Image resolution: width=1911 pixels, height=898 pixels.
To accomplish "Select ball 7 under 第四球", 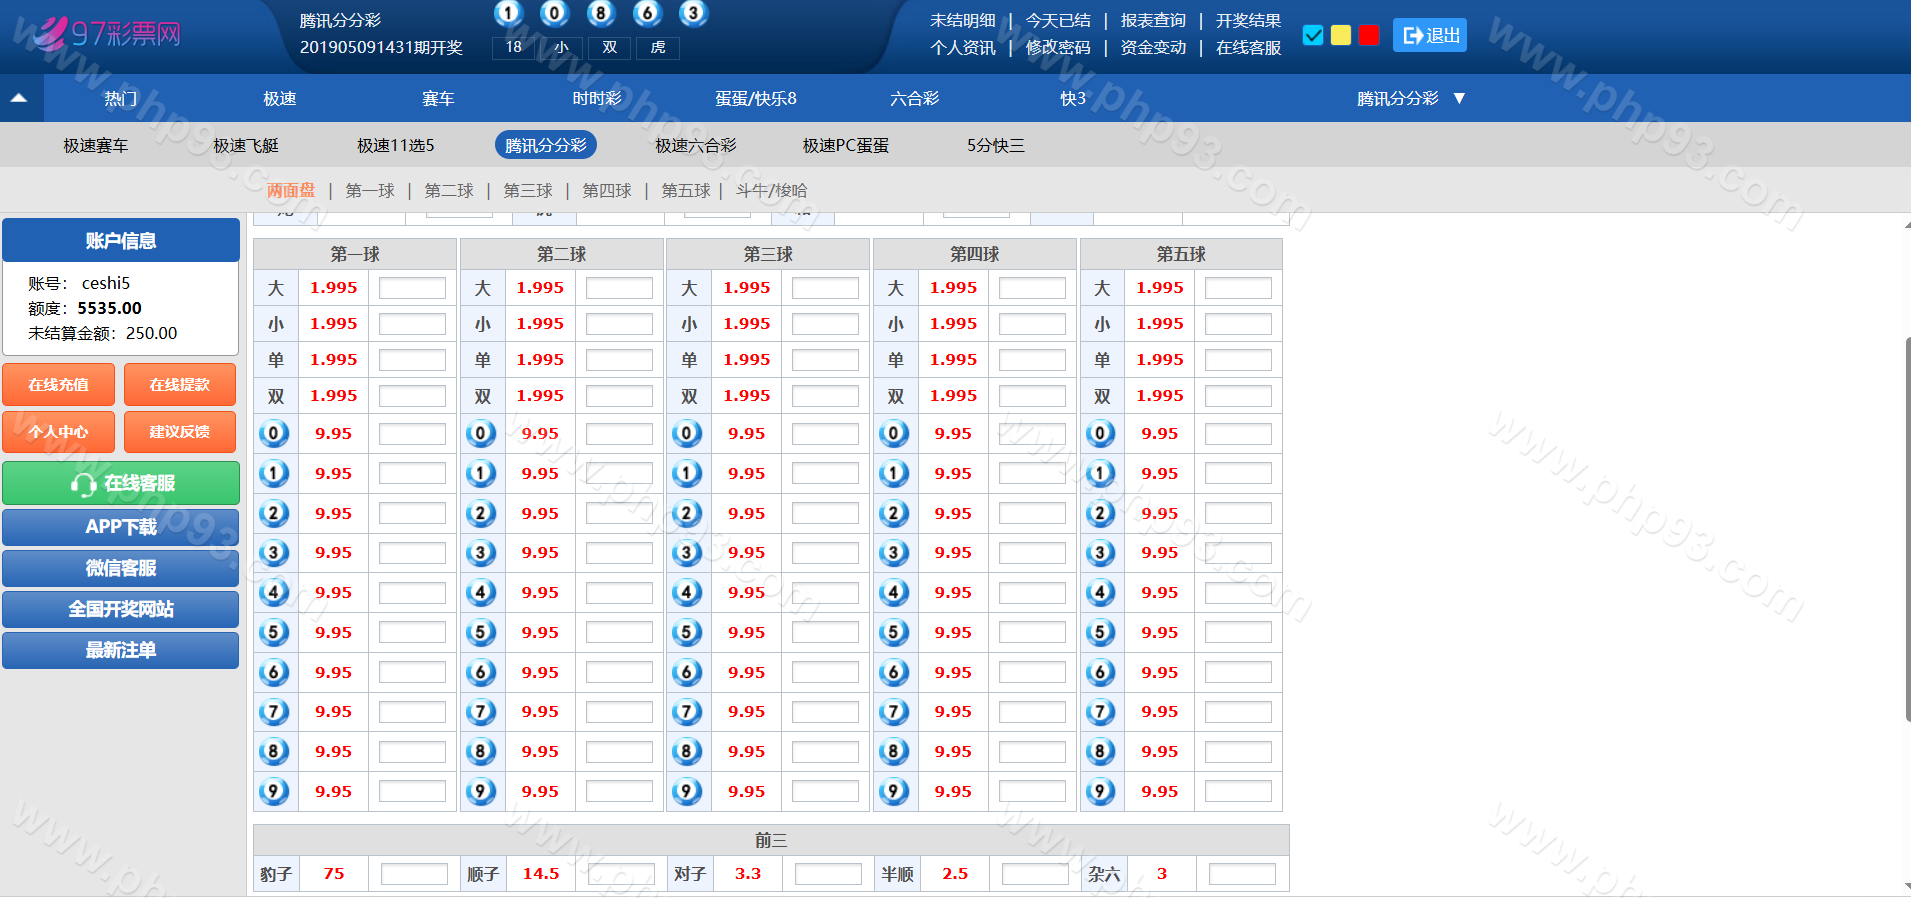I will [x=894, y=712].
